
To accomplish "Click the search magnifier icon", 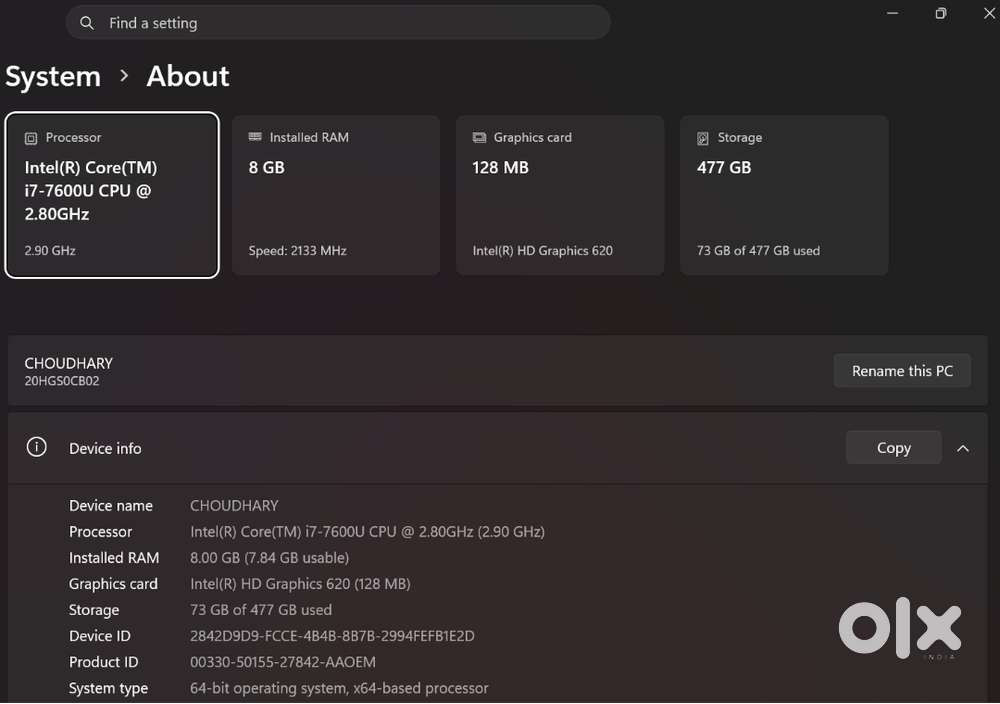I will pos(87,24).
